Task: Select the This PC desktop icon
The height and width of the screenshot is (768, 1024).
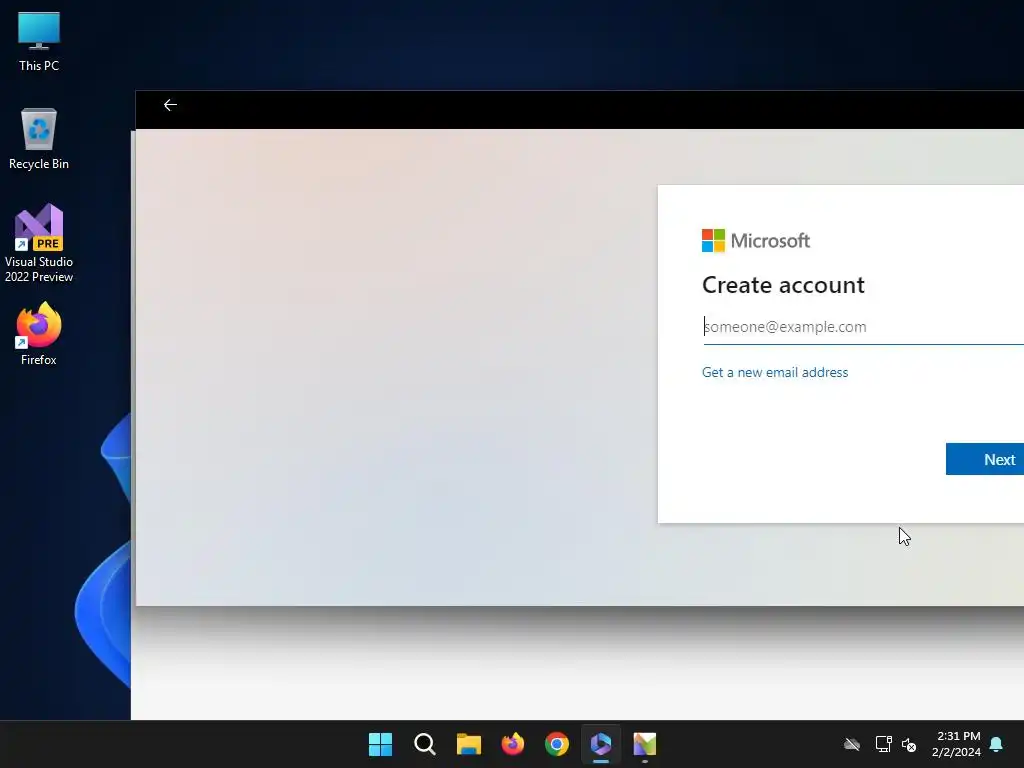Action: pos(39,41)
